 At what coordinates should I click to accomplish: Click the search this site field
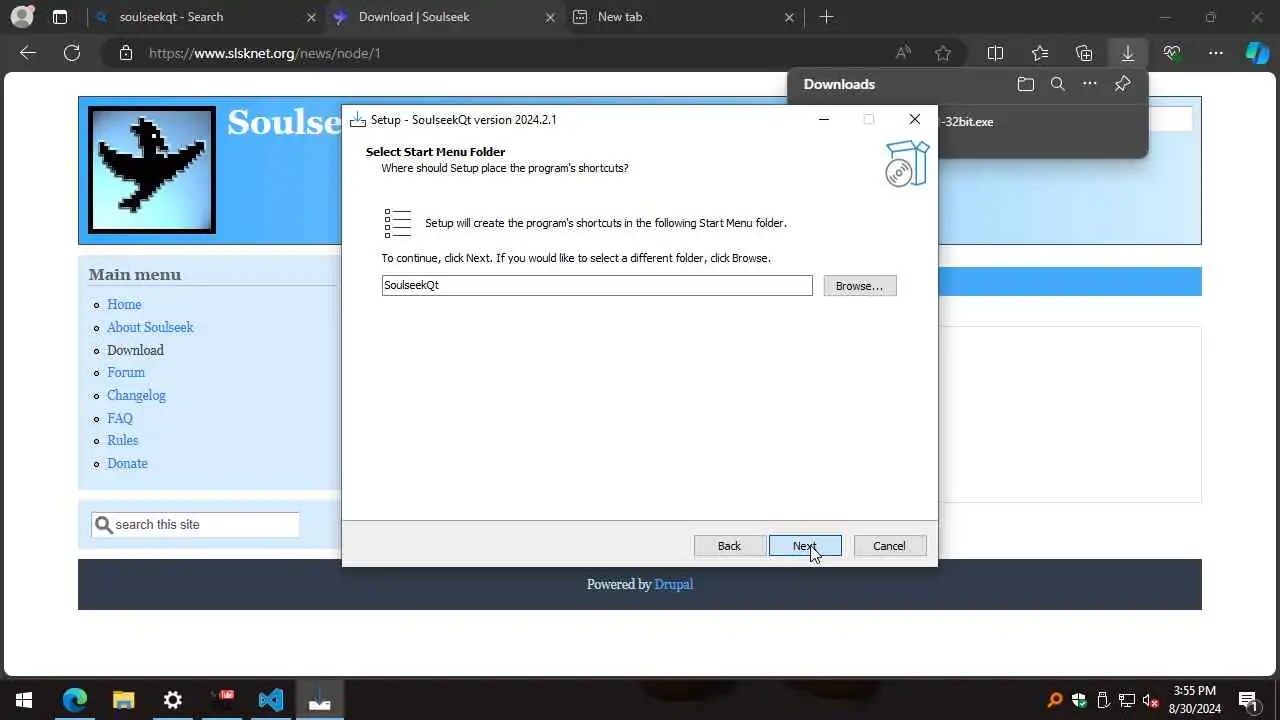195,524
